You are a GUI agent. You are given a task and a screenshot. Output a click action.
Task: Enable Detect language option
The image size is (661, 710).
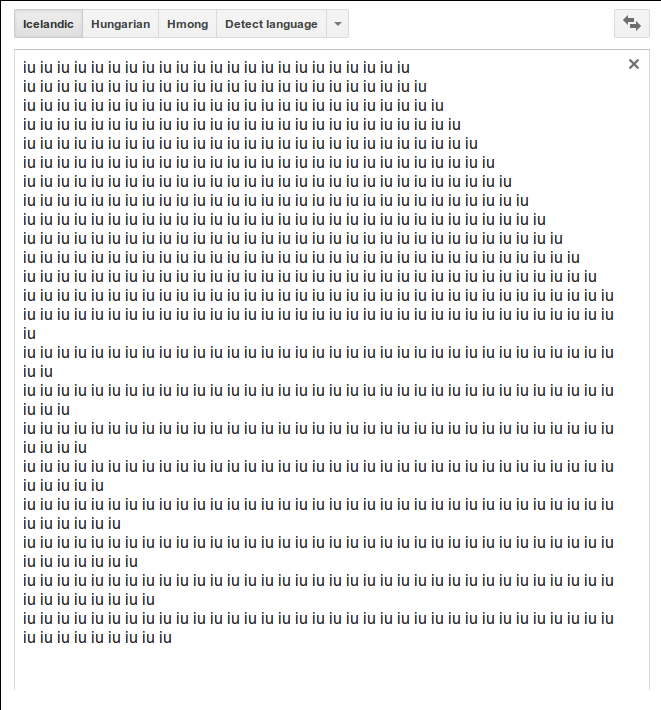point(271,24)
